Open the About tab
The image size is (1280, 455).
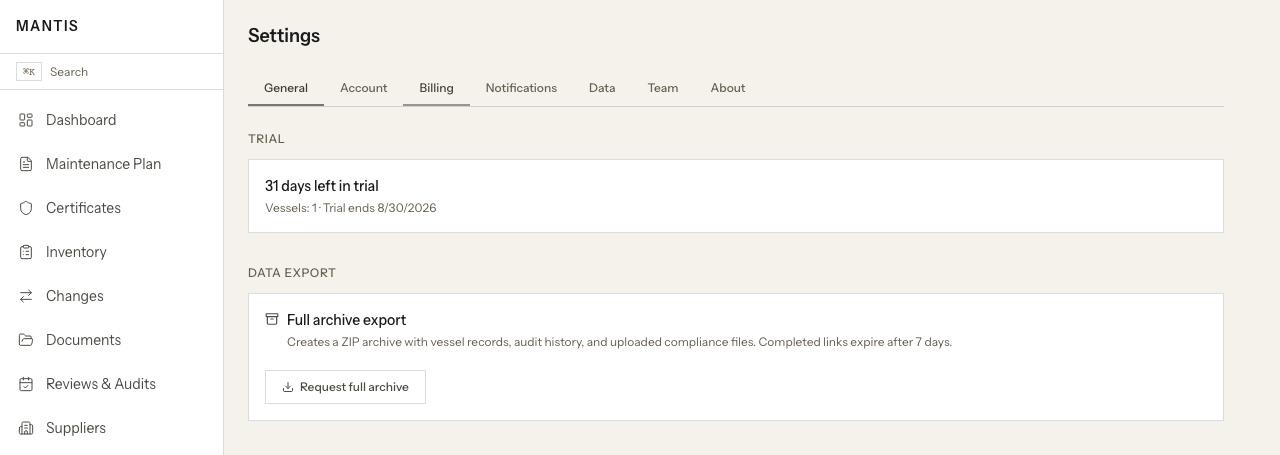pos(728,88)
